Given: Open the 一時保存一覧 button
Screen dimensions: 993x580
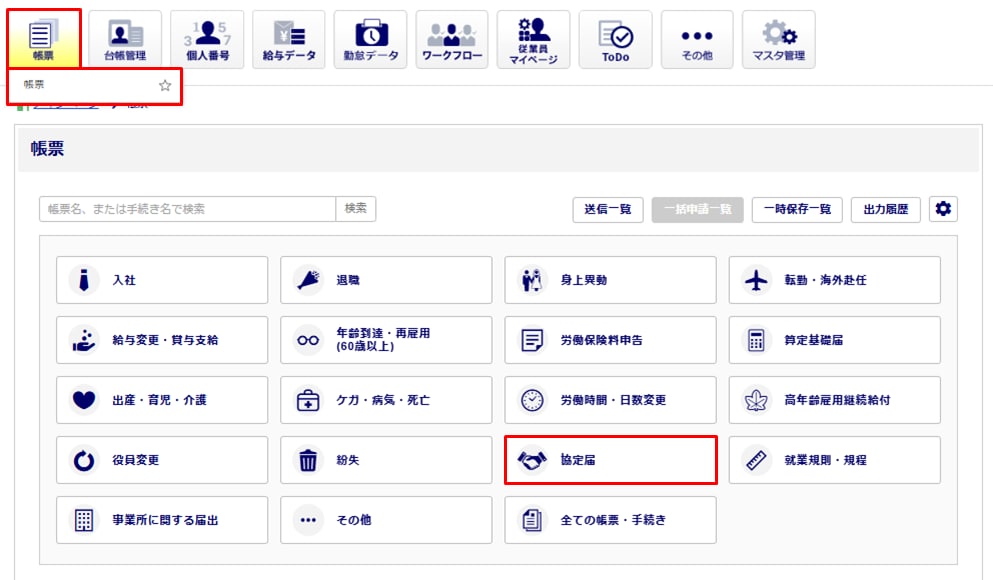Looking at the screenshot, I should tap(797, 209).
